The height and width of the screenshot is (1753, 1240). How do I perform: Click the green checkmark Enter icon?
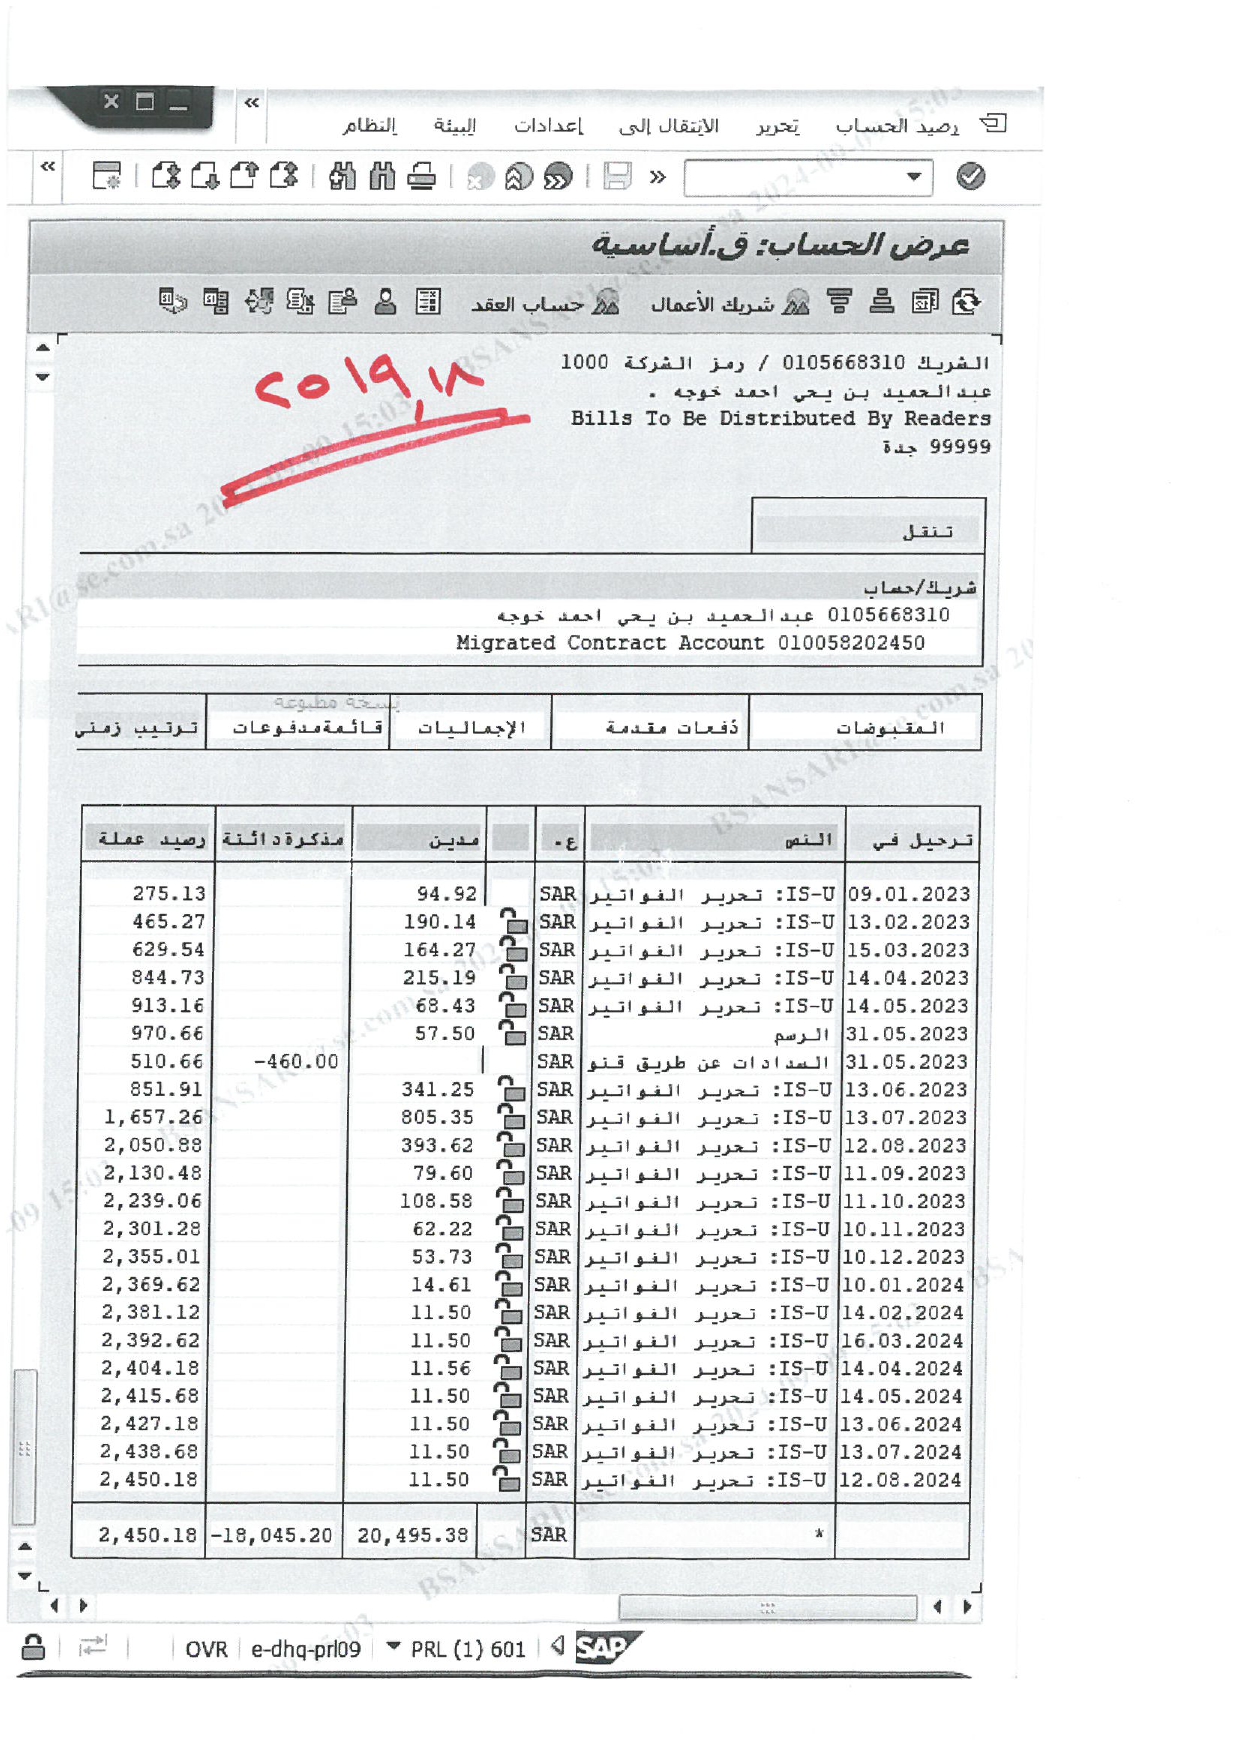pos(970,177)
